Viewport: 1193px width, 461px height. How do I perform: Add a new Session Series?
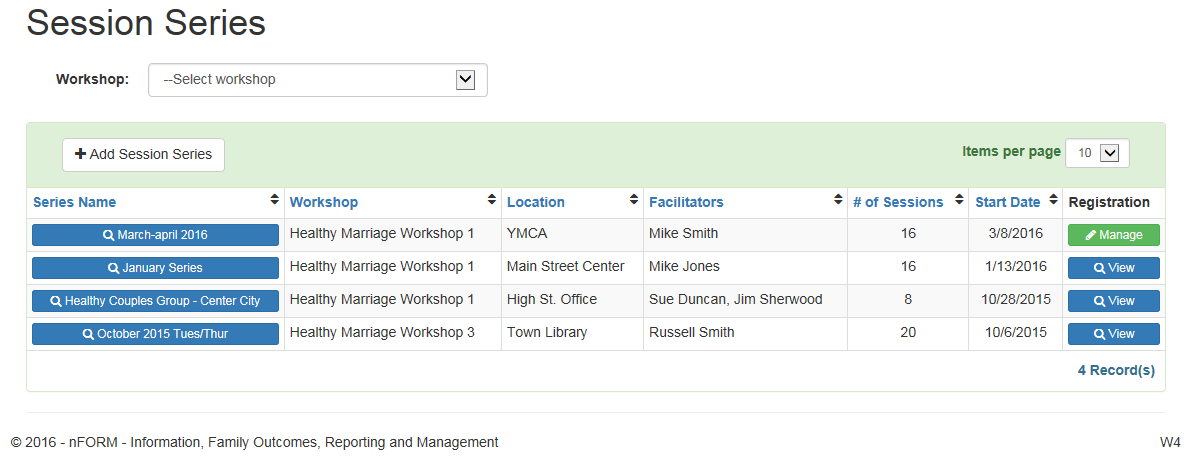point(144,155)
